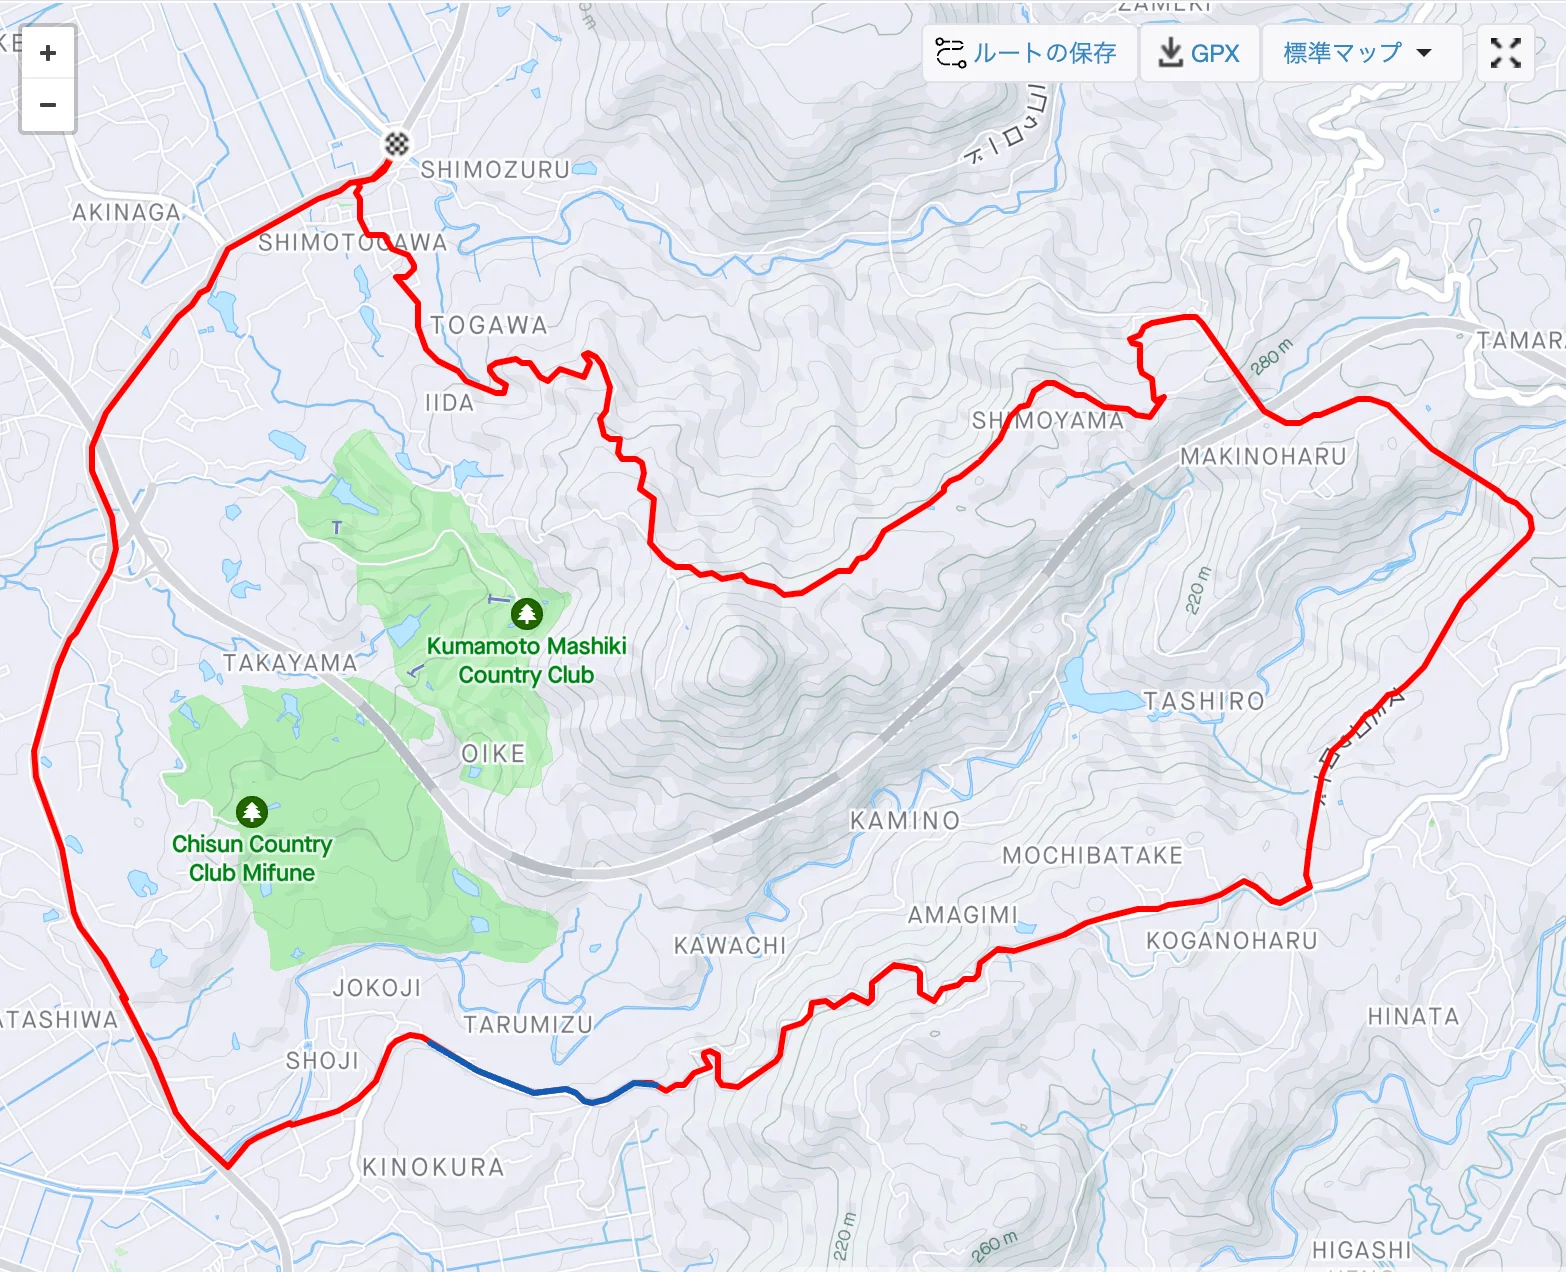Zoom out with the minus button
Image resolution: width=1566 pixels, height=1272 pixels.
[48, 105]
